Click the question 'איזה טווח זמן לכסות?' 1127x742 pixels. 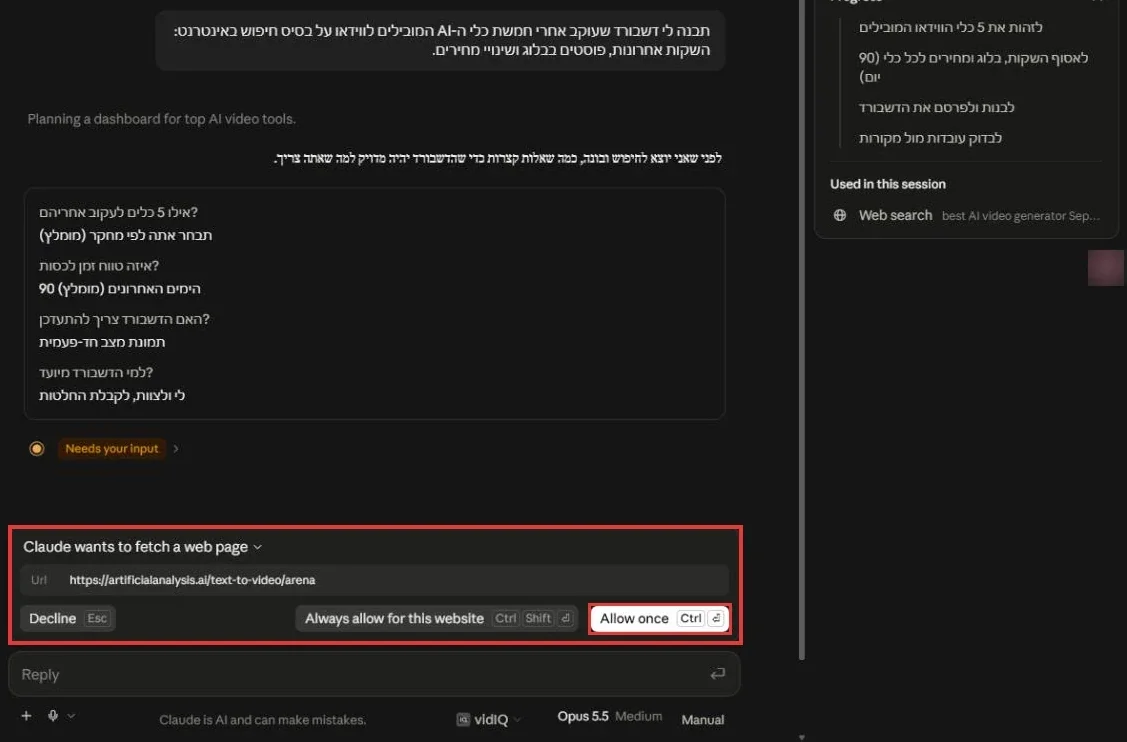point(99,265)
